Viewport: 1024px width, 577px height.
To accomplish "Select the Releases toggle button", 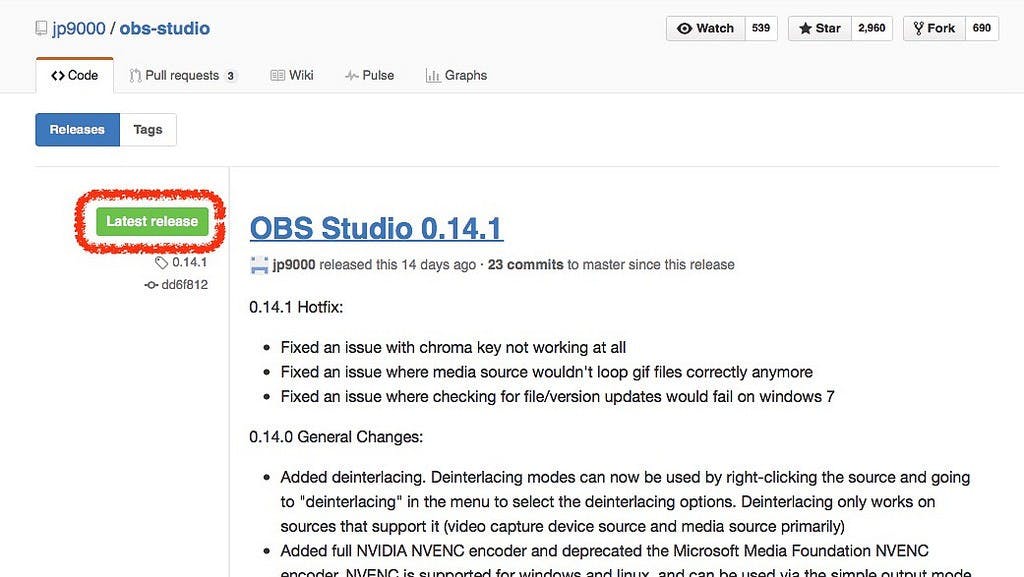I will 77,129.
